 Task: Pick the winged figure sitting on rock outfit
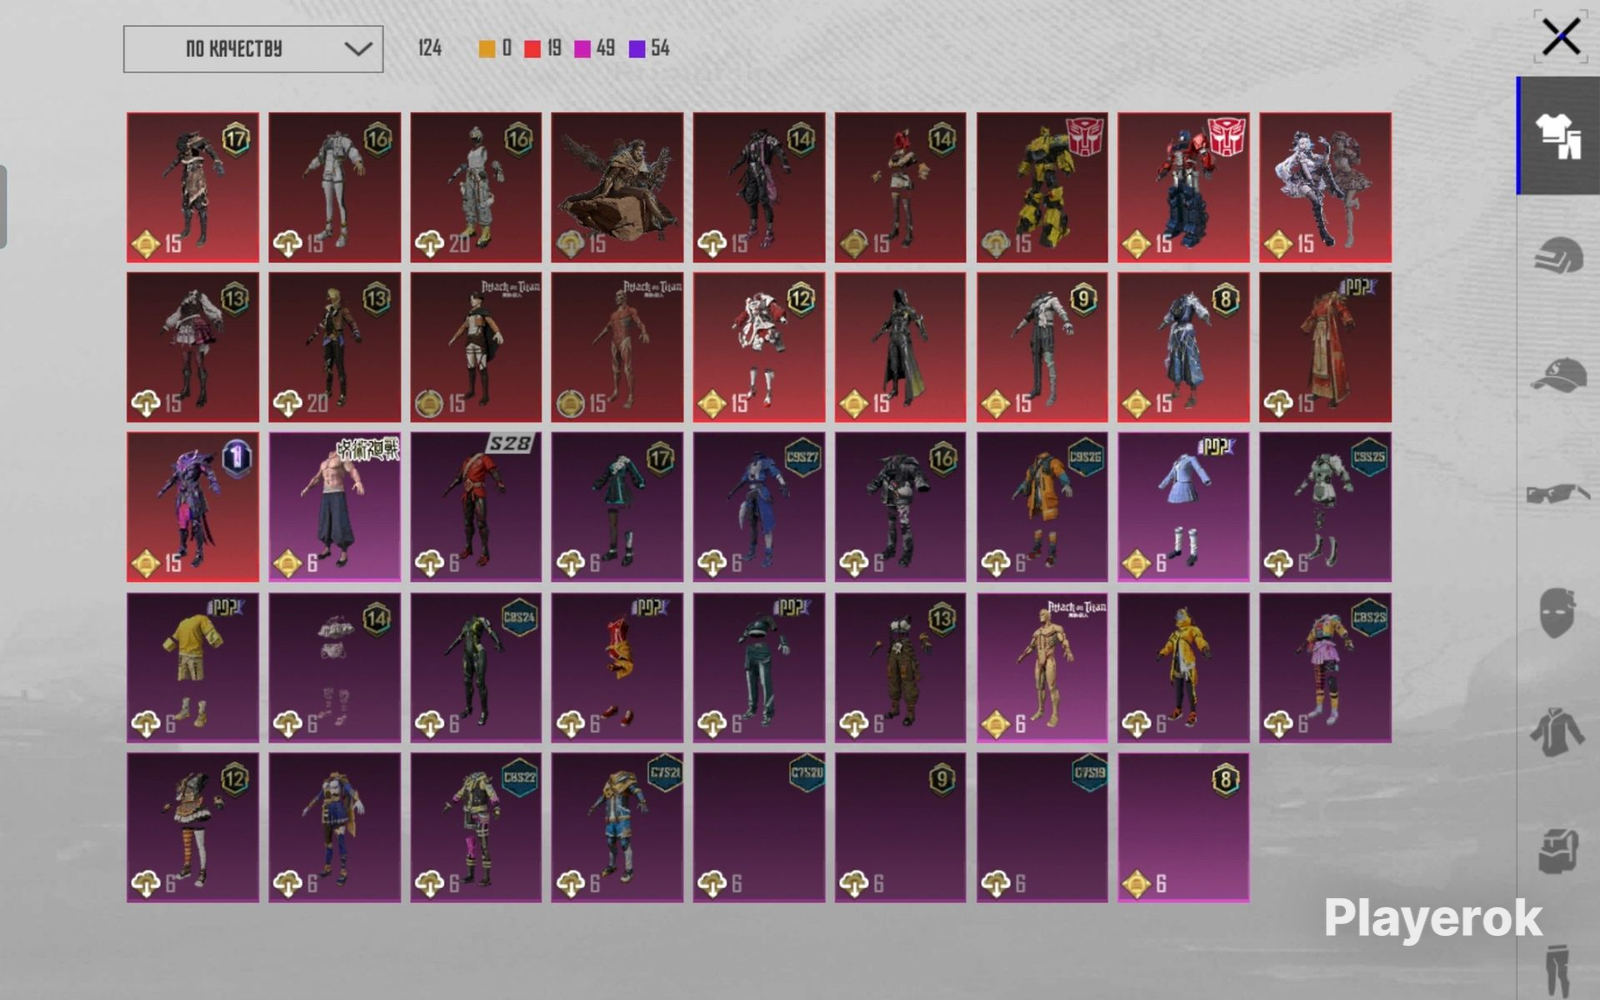[x=617, y=187]
